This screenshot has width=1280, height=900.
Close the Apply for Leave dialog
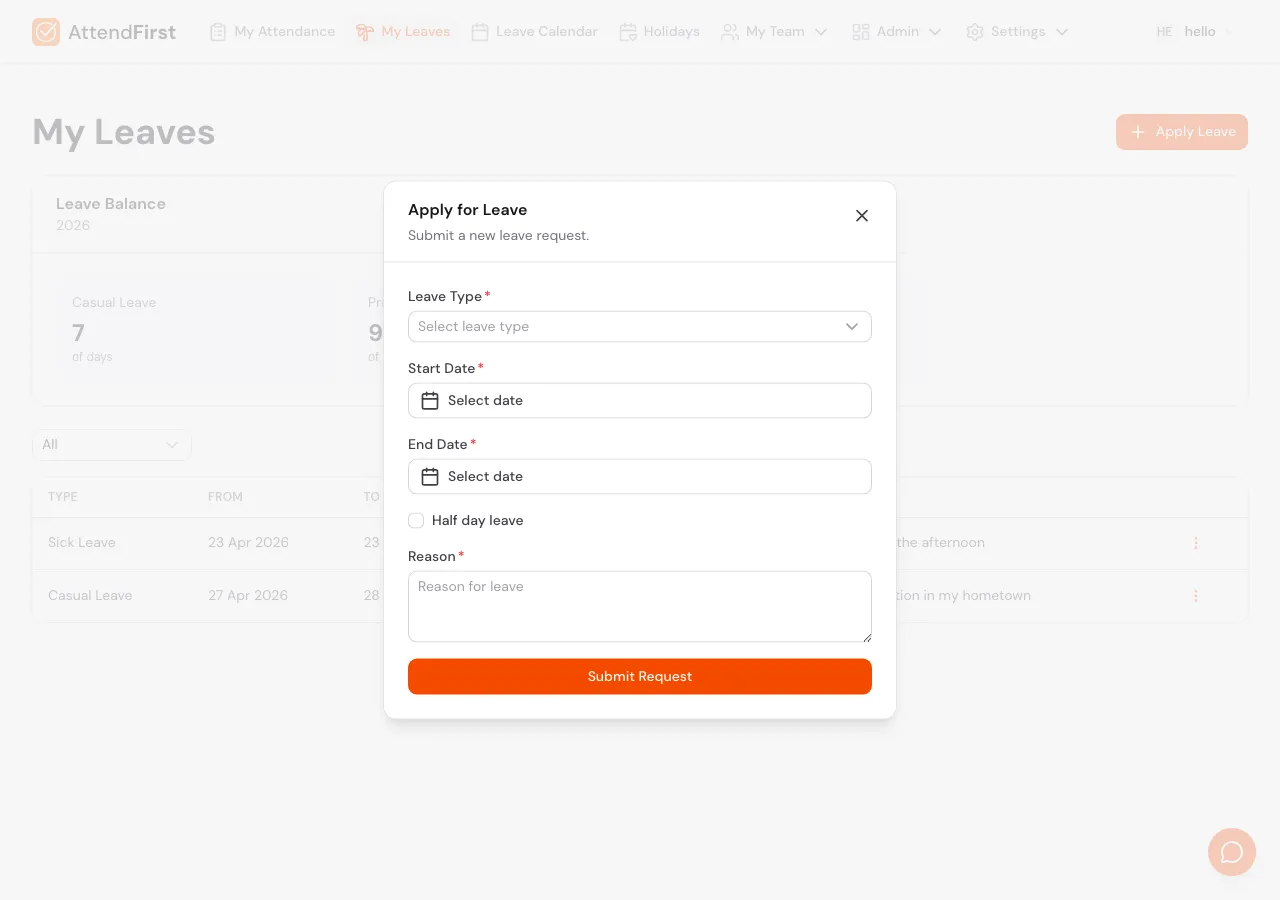point(861,215)
